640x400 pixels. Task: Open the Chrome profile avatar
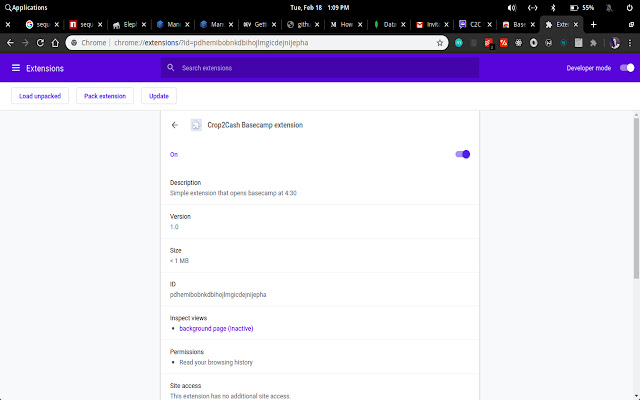point(615,42)
